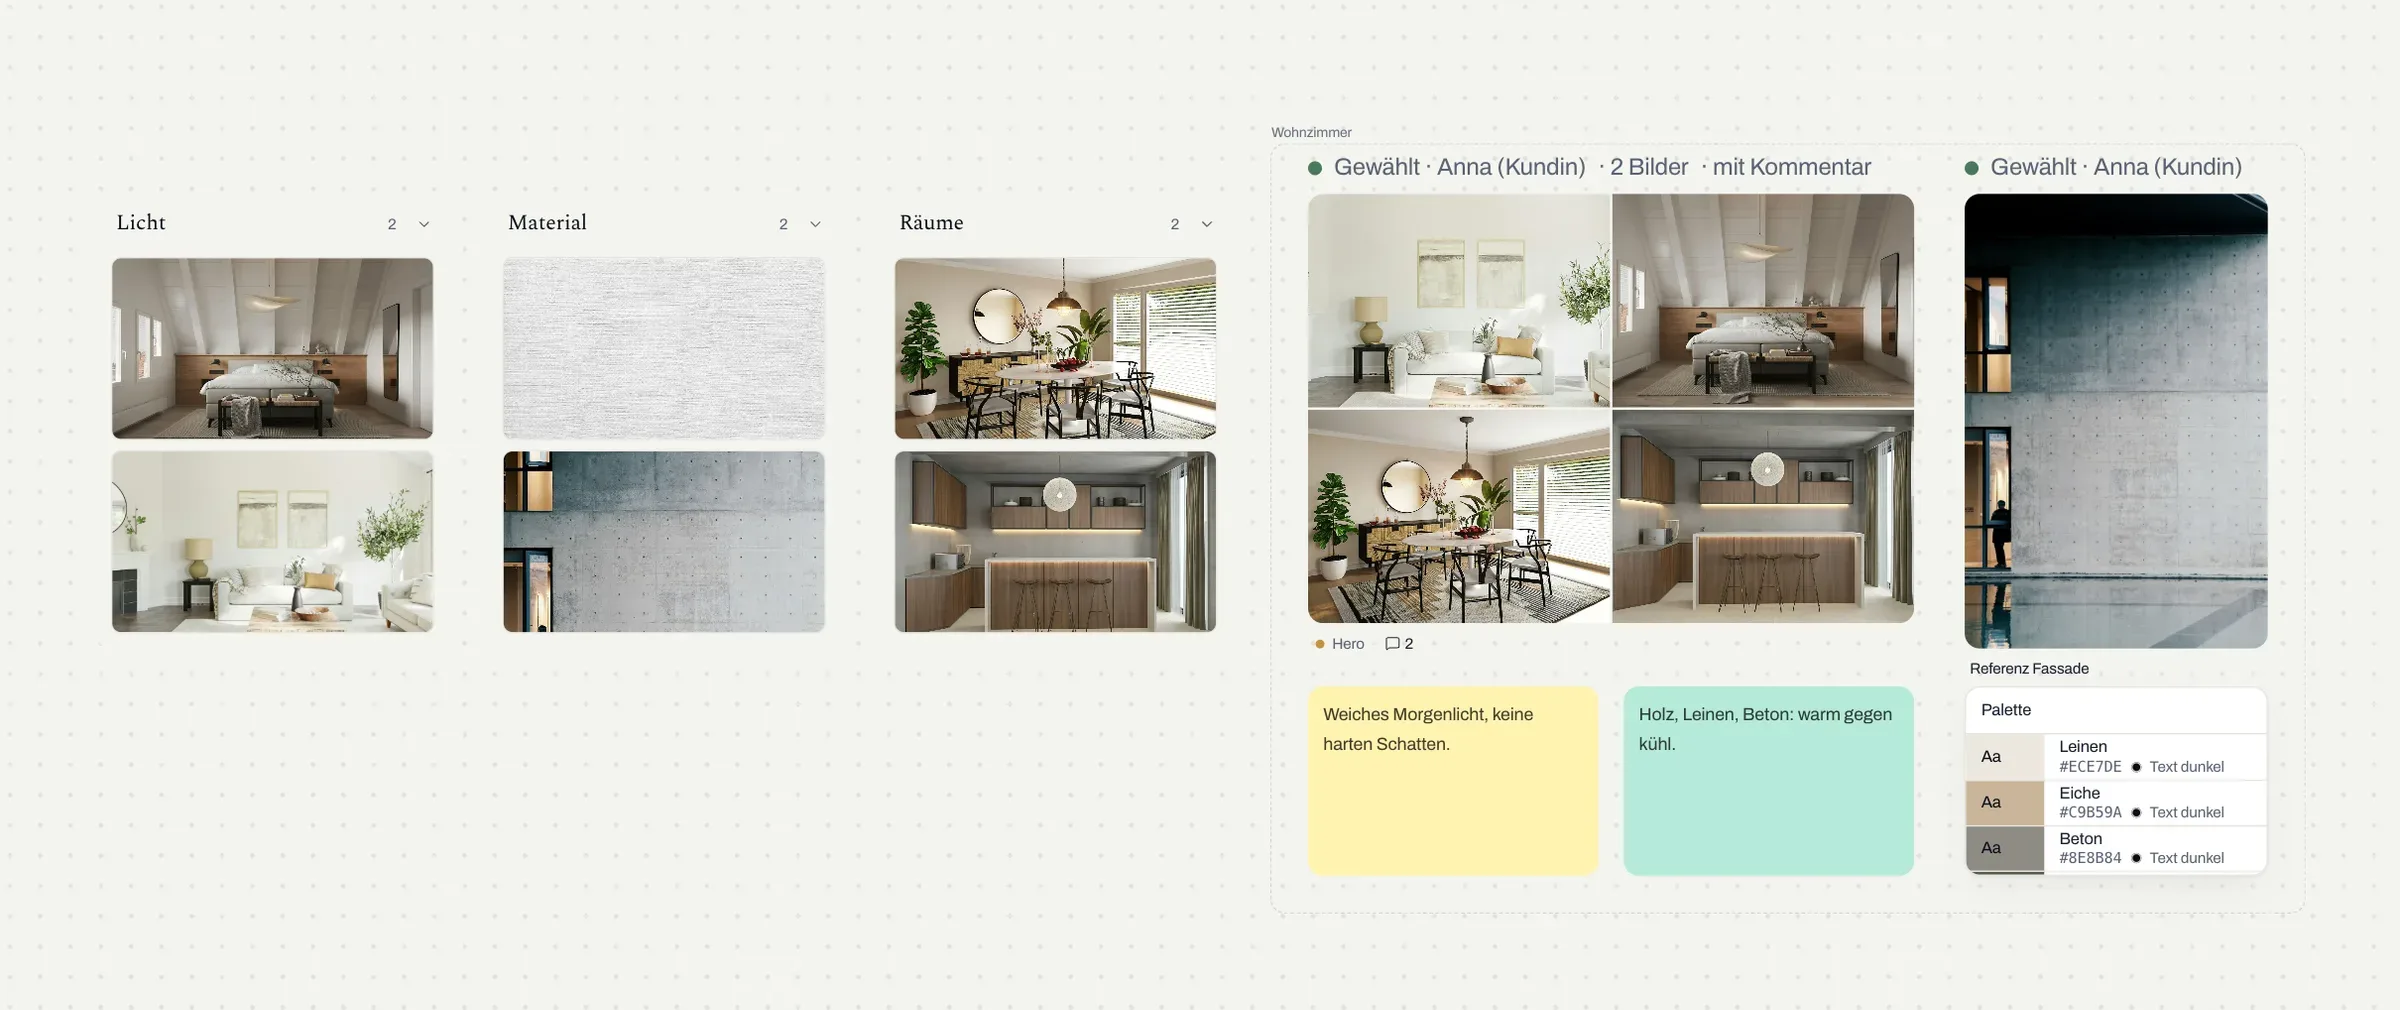The width and height of the screenshot is (2400, 1010).
Task: Click the 'Hero' tag label
Action: click(1348, 644)
